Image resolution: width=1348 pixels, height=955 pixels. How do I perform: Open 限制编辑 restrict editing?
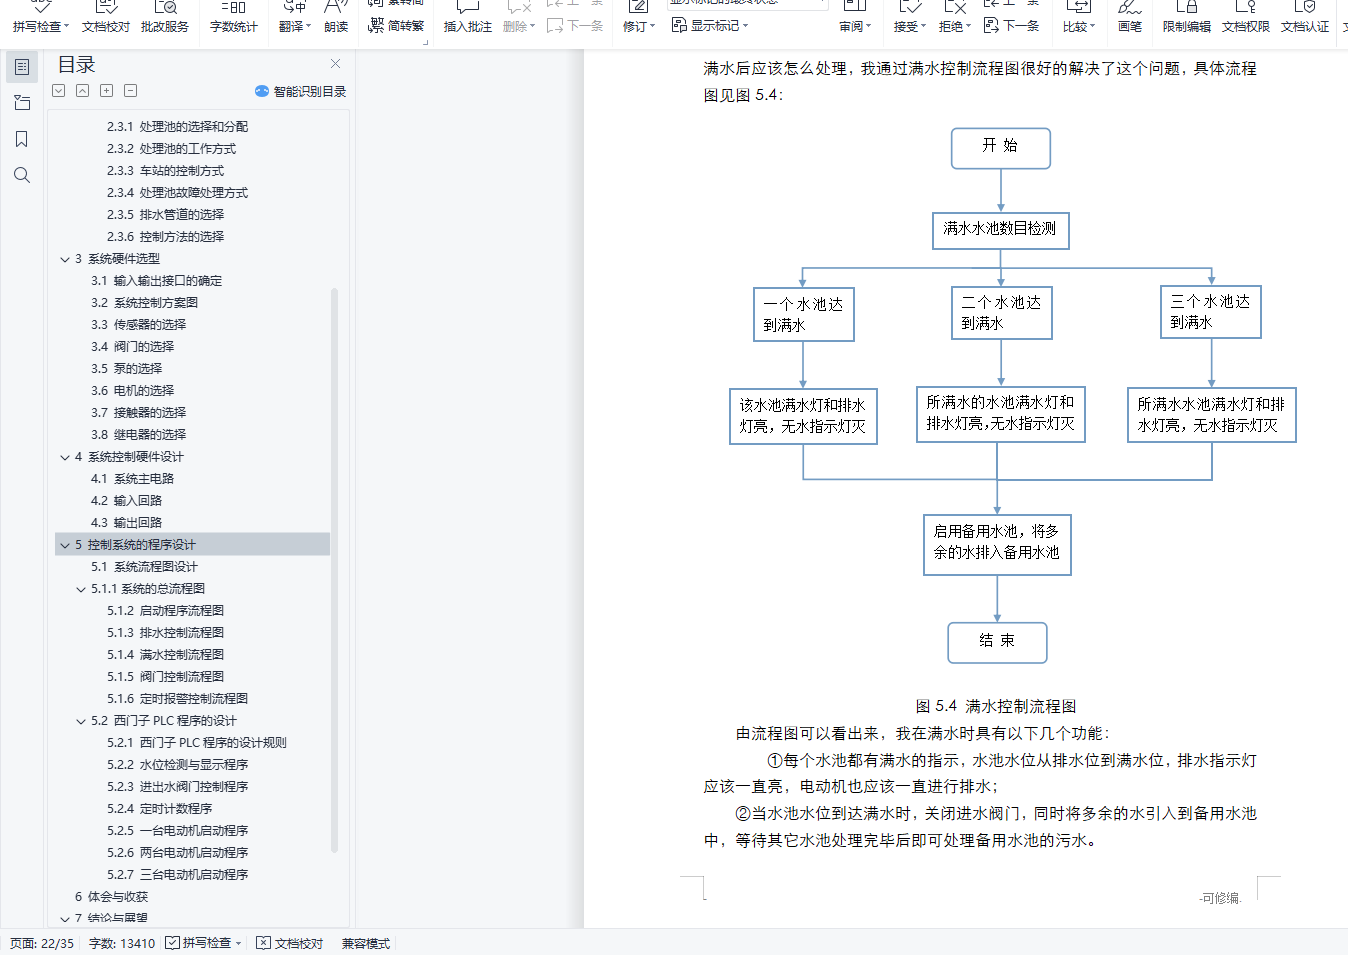(x=1186, y=17)
